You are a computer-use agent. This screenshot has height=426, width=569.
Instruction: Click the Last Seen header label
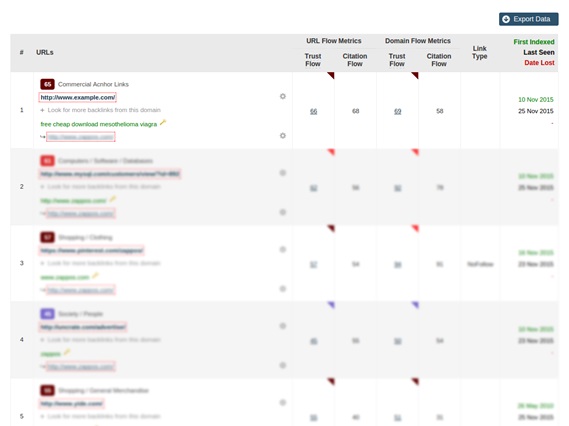click(539, 52)
